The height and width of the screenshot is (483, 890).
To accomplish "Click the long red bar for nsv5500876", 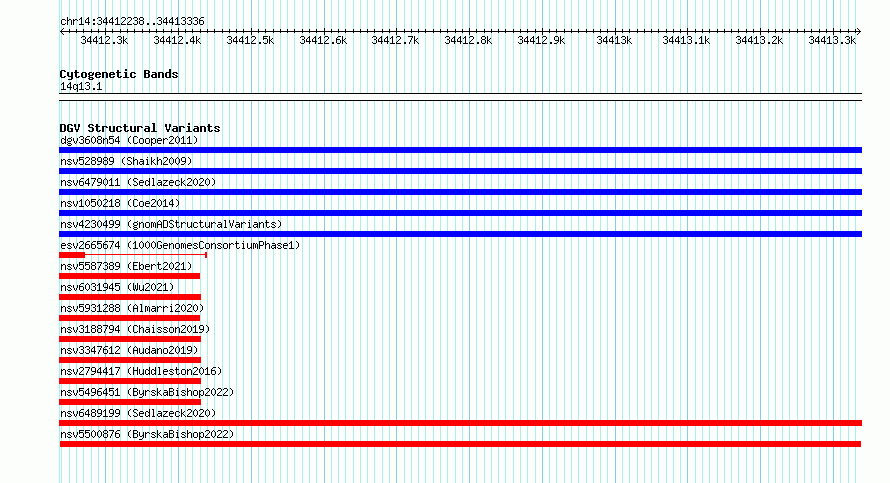I will point(460,444).
